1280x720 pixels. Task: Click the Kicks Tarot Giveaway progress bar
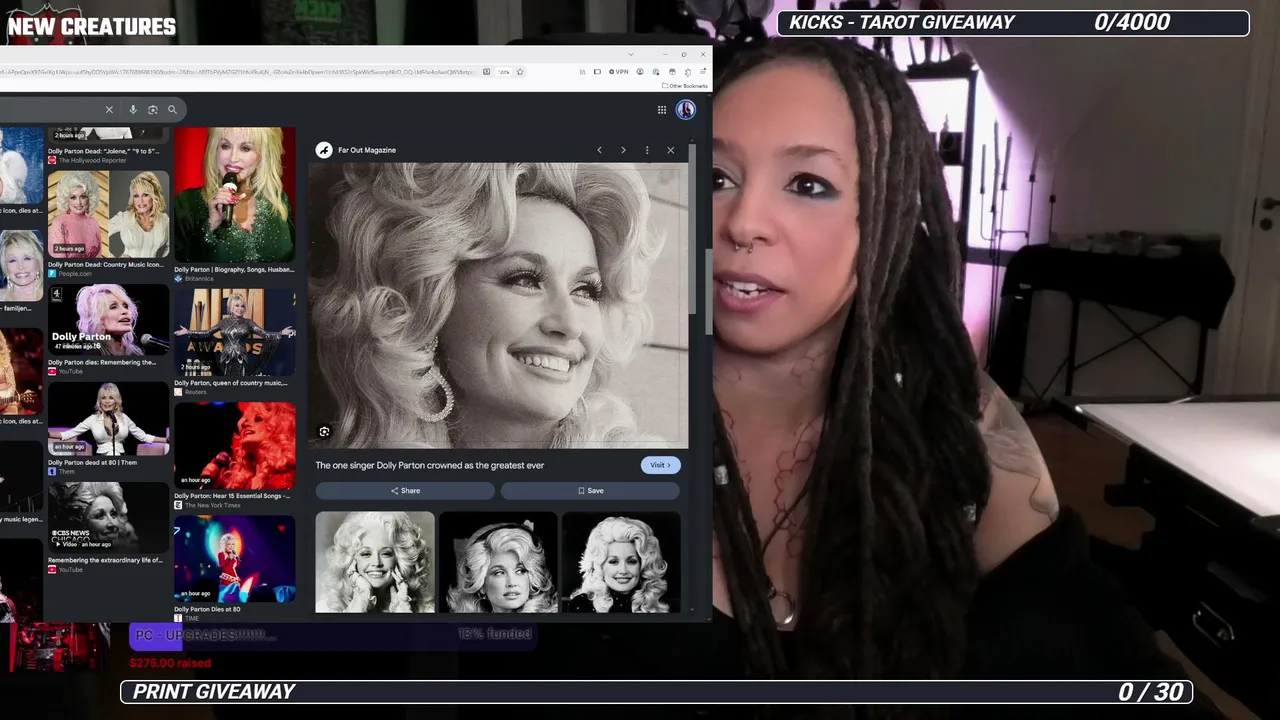1013,23
